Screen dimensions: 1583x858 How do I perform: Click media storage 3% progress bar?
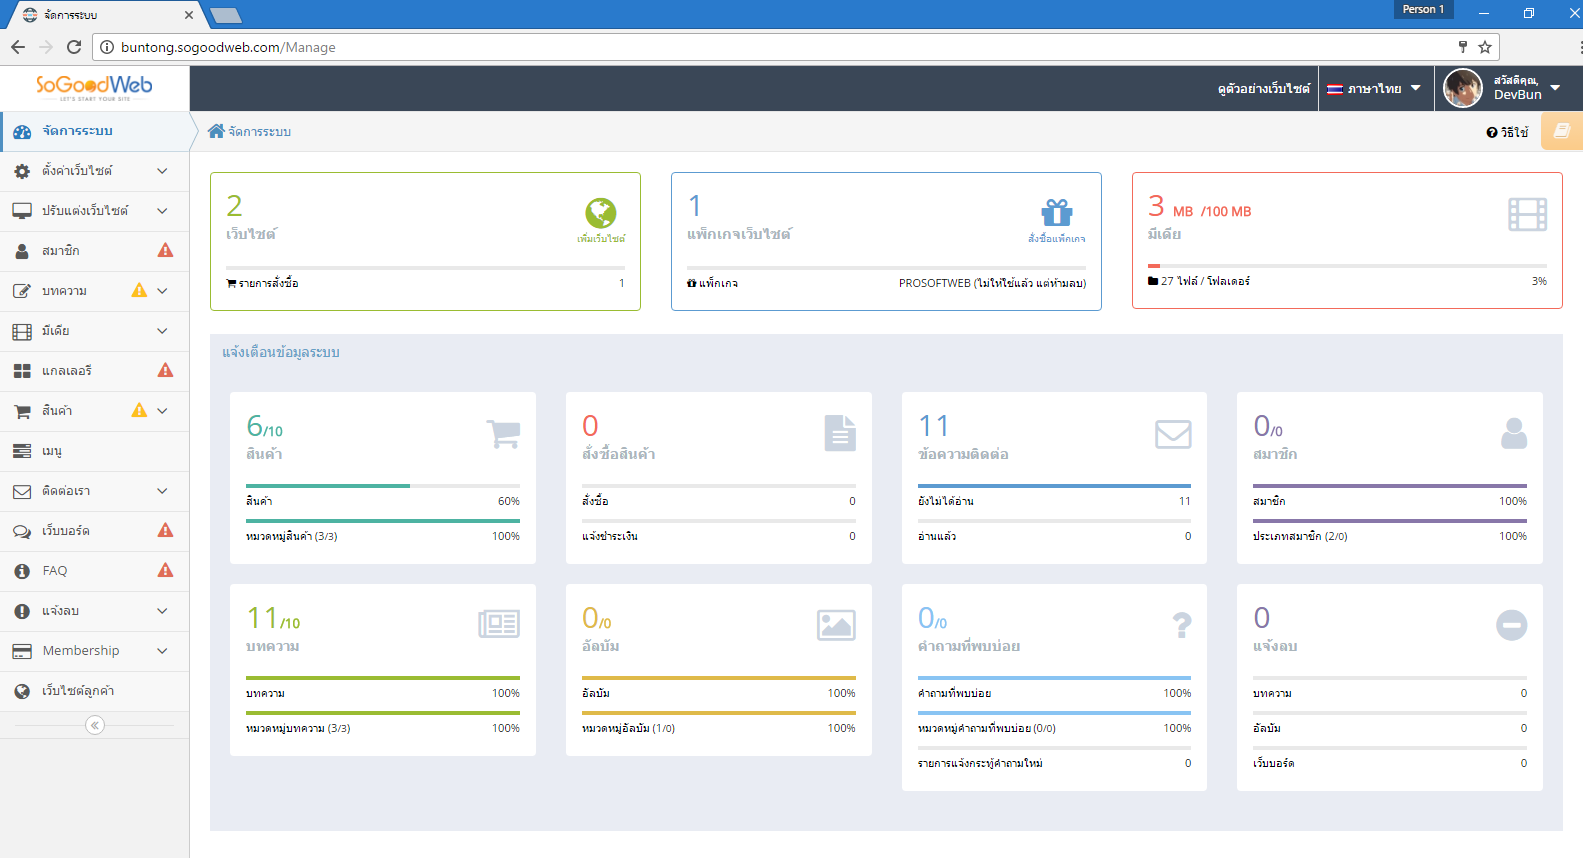pyautogui.click(x=1347, y=266)
